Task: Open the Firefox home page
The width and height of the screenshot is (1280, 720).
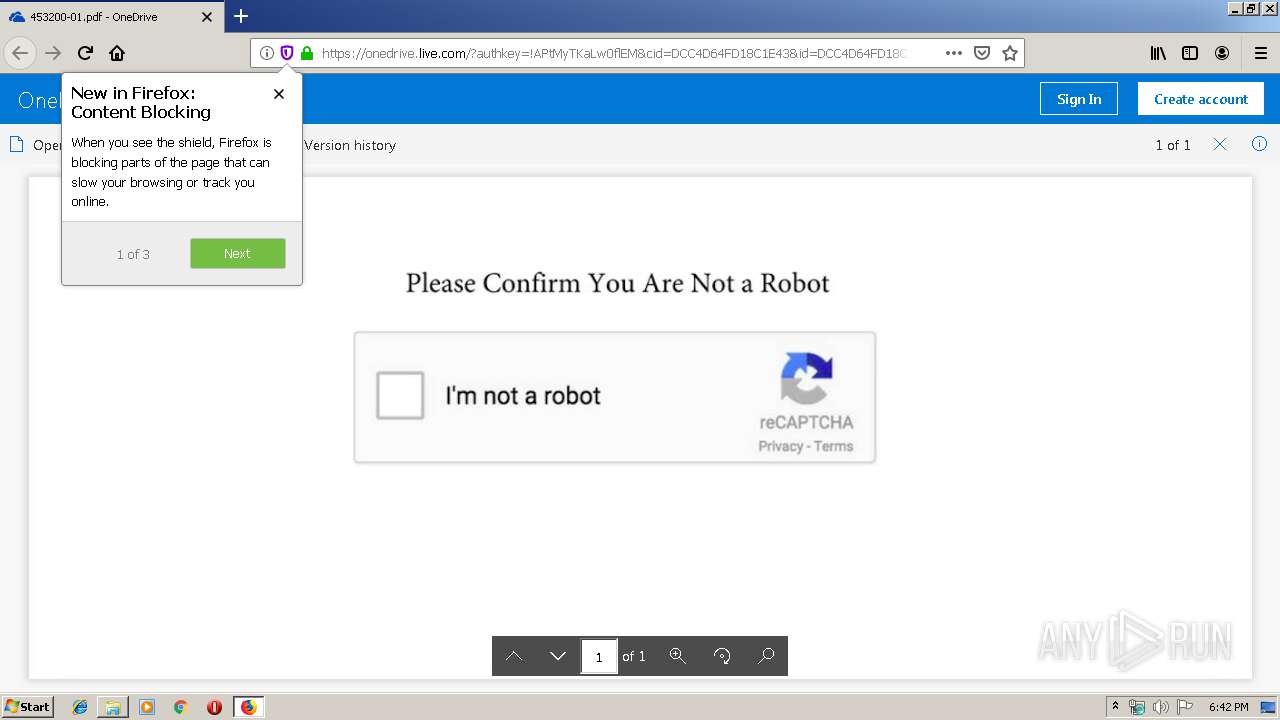Action: pyautogui.click(x=117, y=53)
